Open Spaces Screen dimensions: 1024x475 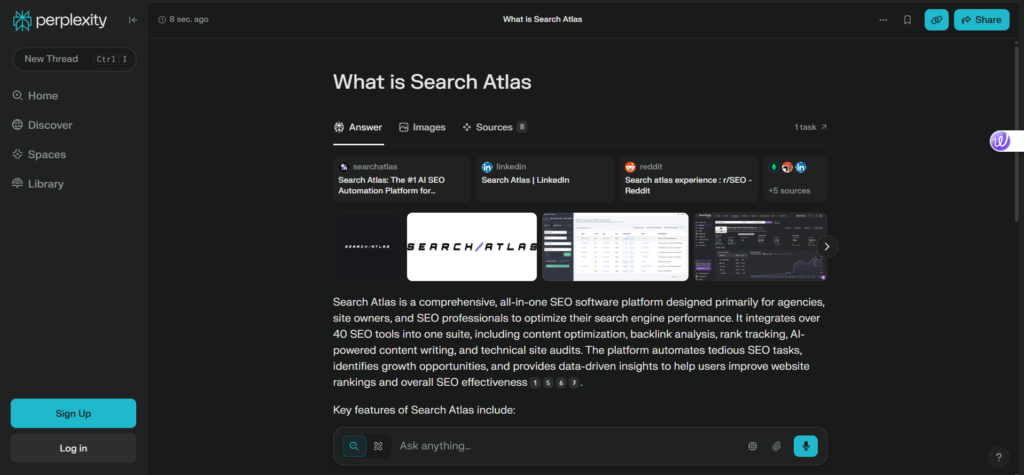pos(39,154)
